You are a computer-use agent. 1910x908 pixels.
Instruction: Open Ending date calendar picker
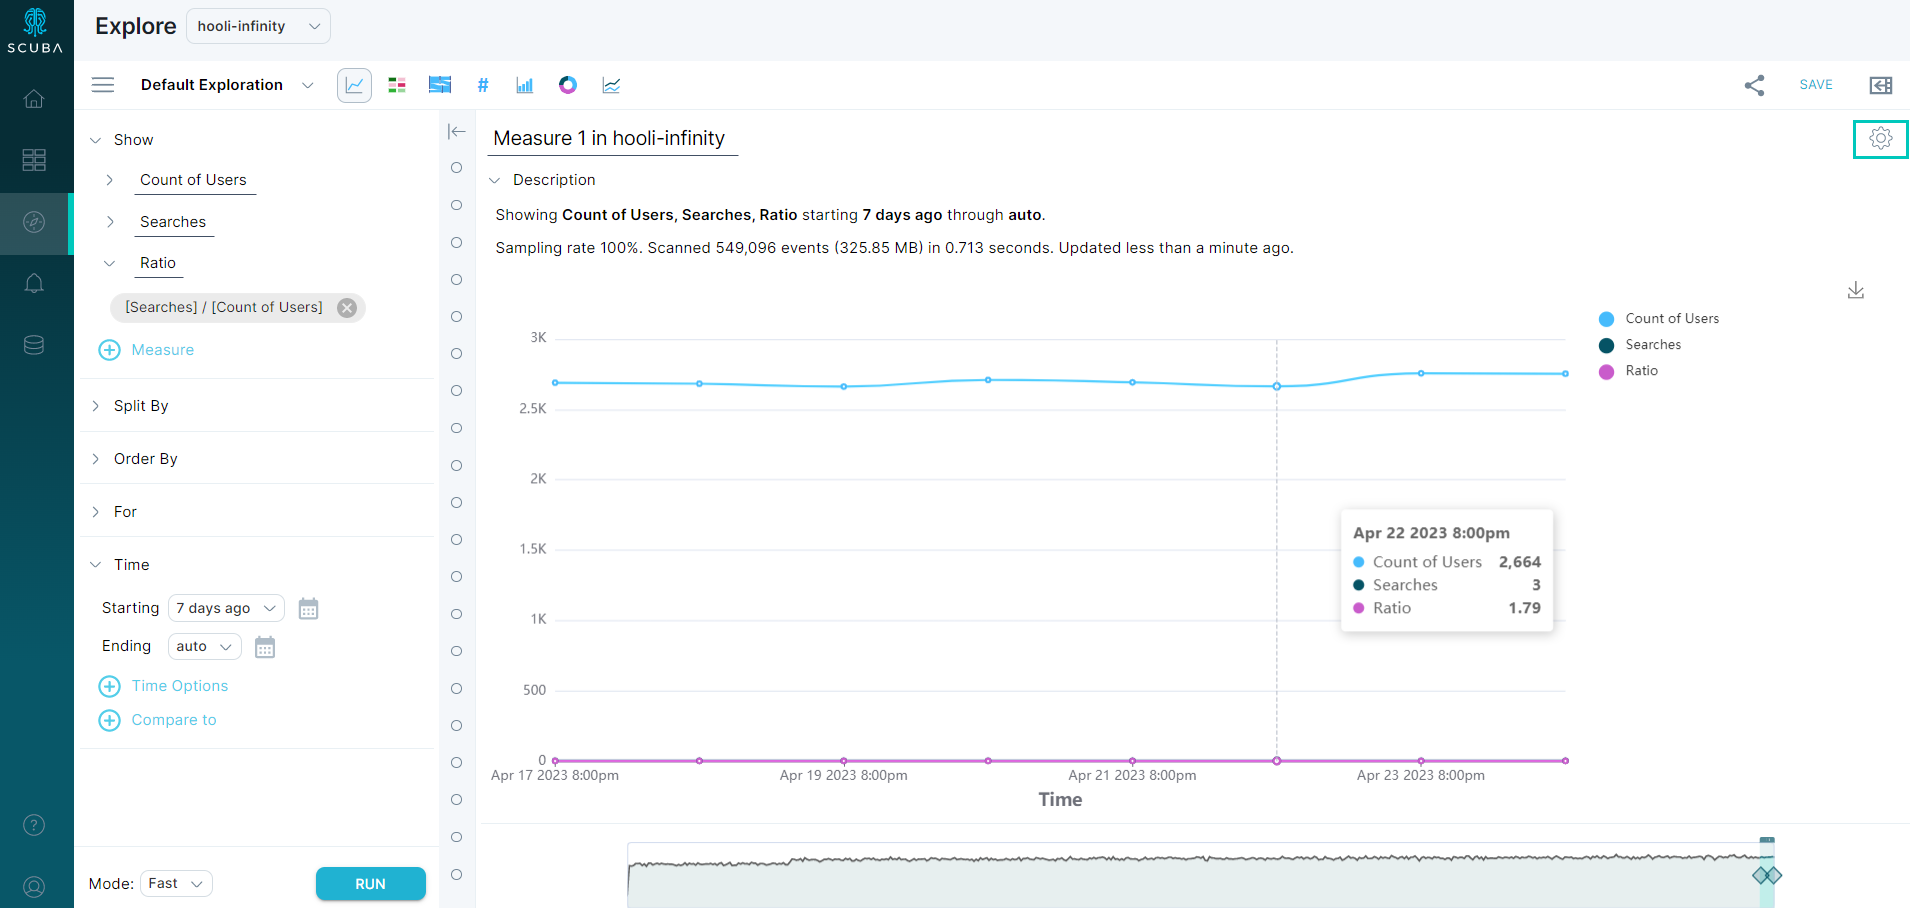click(265, 647)
